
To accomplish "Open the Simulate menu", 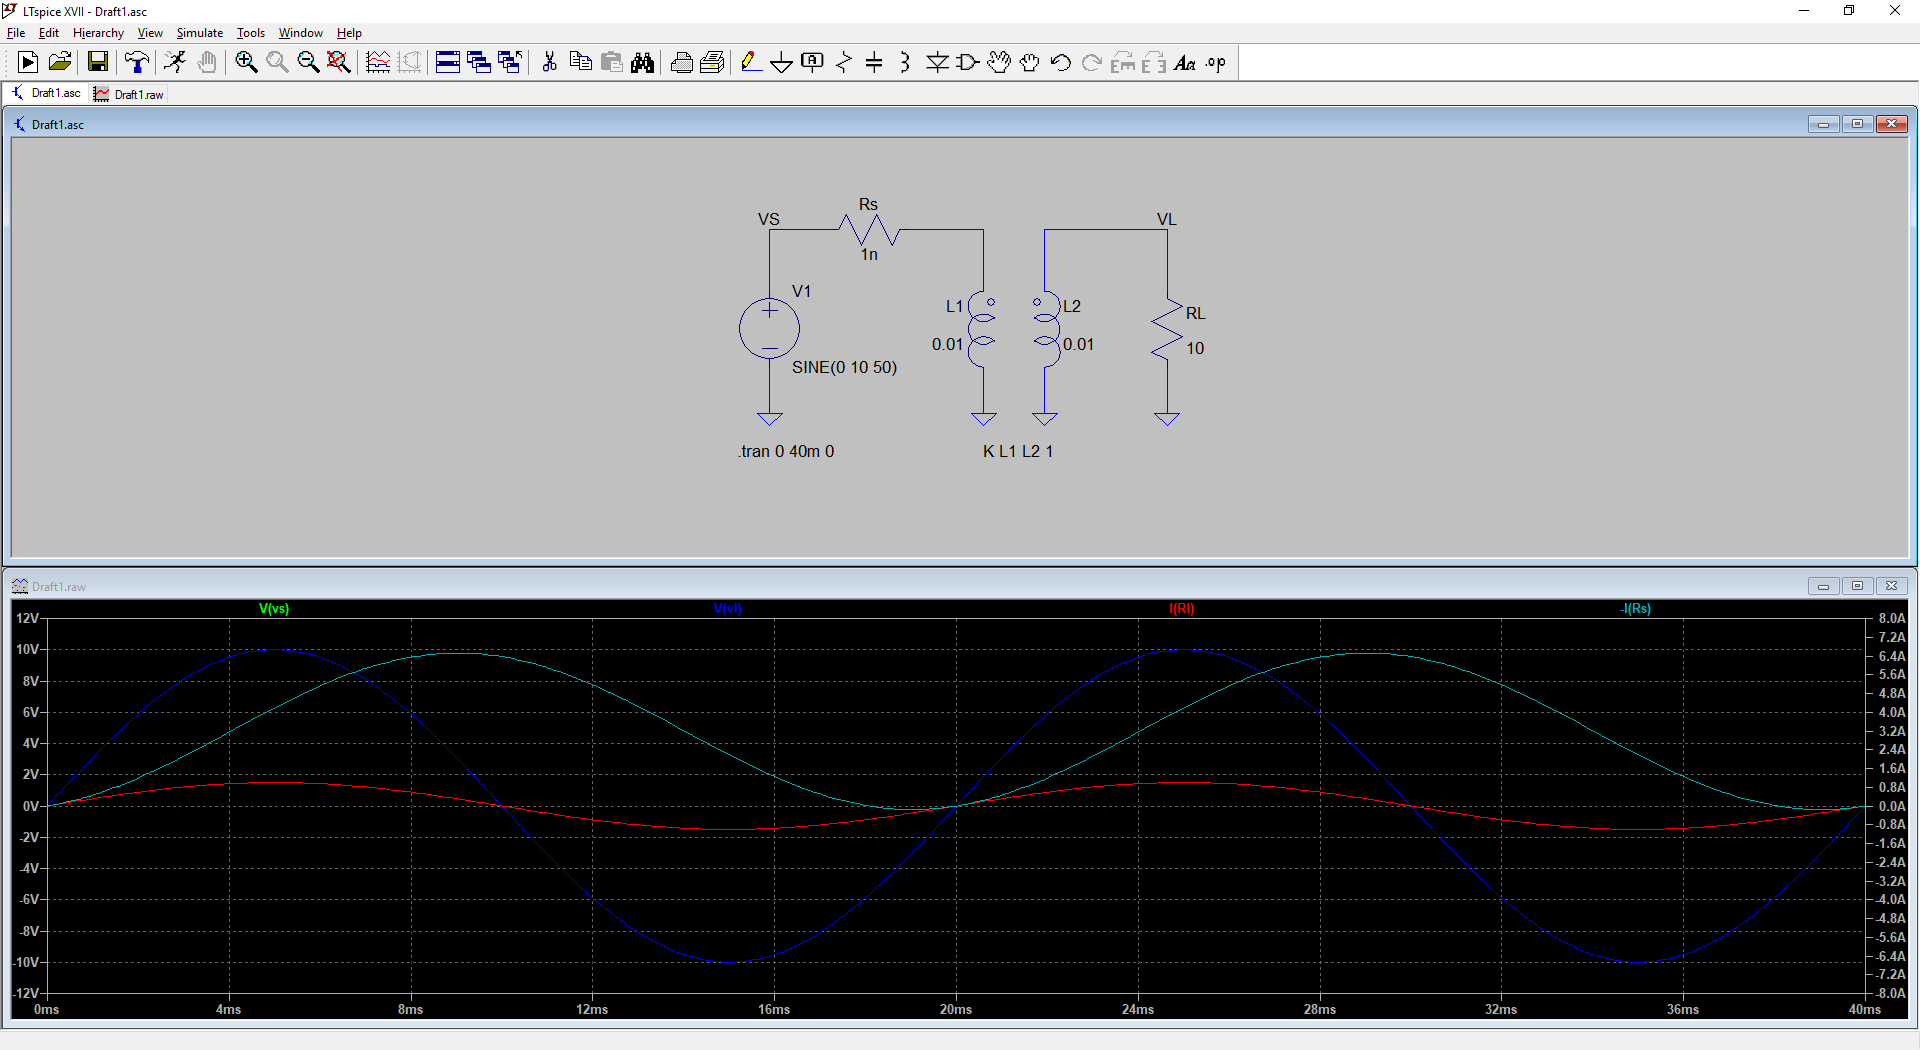I will pos(199,33).
